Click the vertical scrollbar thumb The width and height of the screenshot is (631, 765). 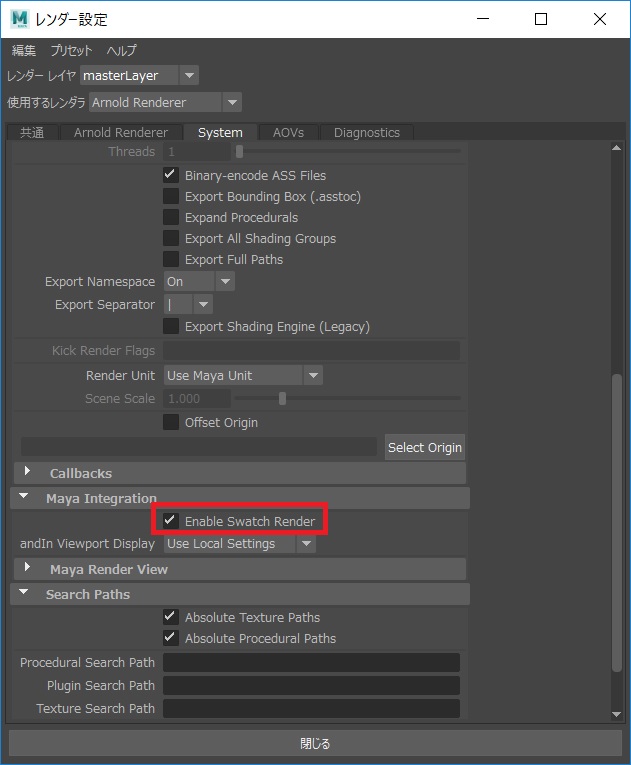(x=617, y=523)
